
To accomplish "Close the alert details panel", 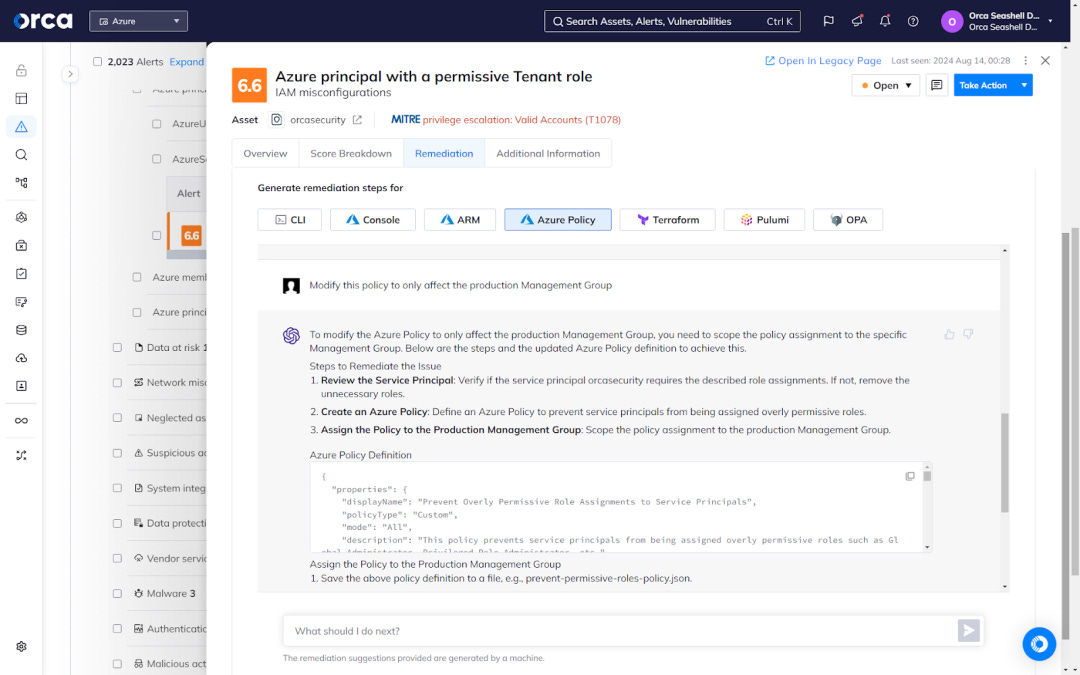I will [1046, 61].
